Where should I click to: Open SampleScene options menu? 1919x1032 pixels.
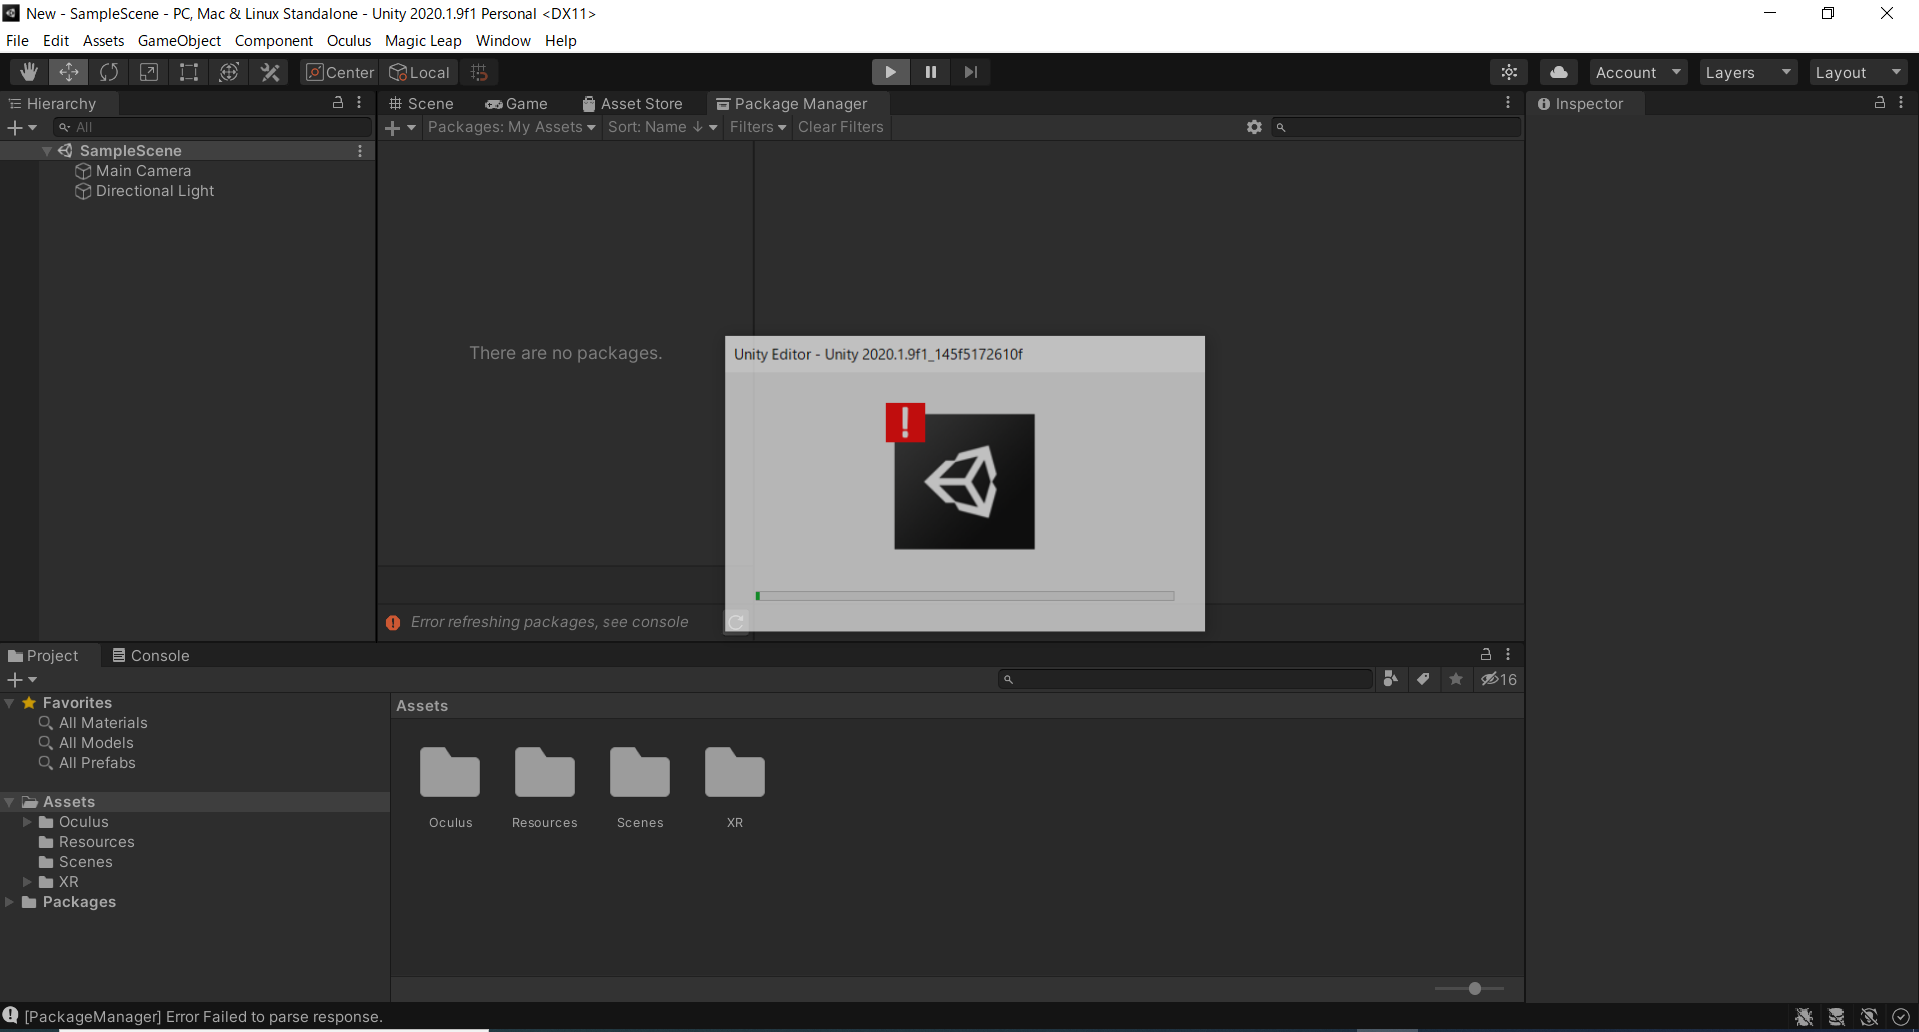pyautogui.click(x=360, y=151)
